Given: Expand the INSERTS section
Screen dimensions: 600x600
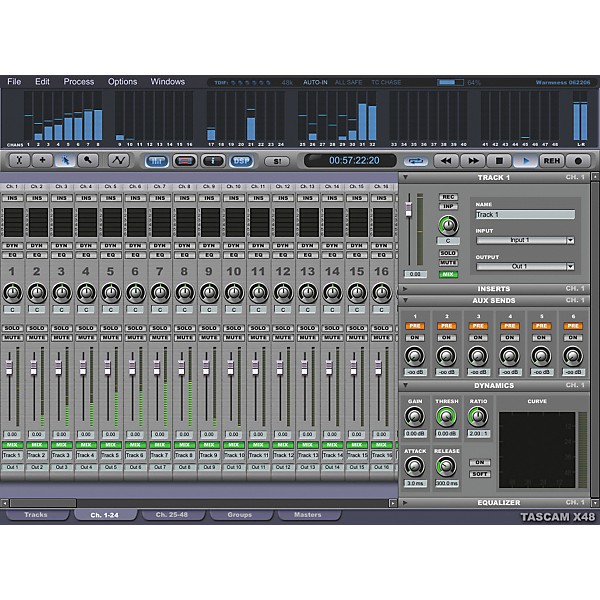Looking at the screenshot, I should pos(405,289).
